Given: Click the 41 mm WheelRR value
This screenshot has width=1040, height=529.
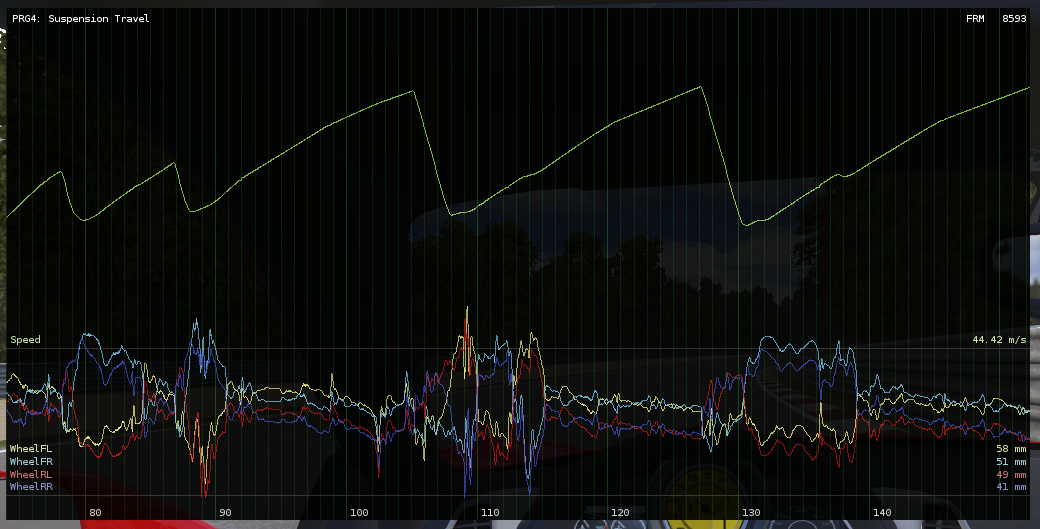Looking at the screenshot, I should 1011,486.
